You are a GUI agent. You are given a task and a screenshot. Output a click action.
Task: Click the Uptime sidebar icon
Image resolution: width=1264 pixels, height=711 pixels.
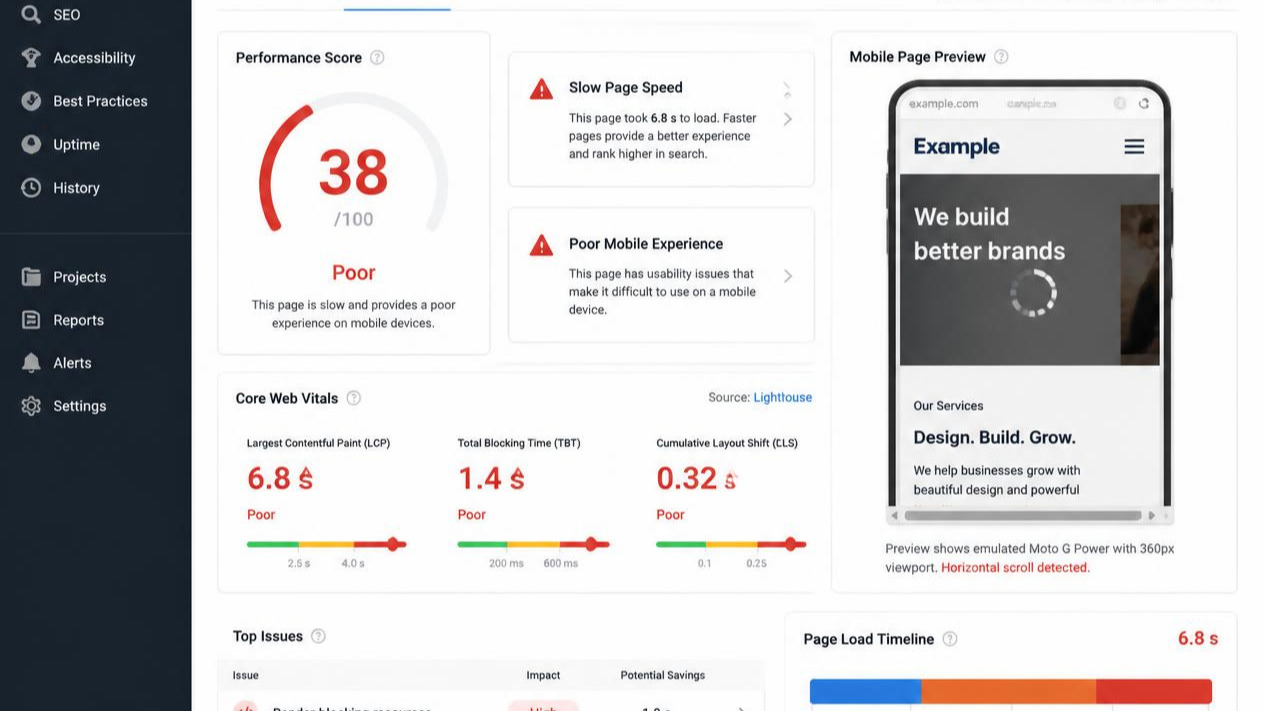click(x=31, y=144)
